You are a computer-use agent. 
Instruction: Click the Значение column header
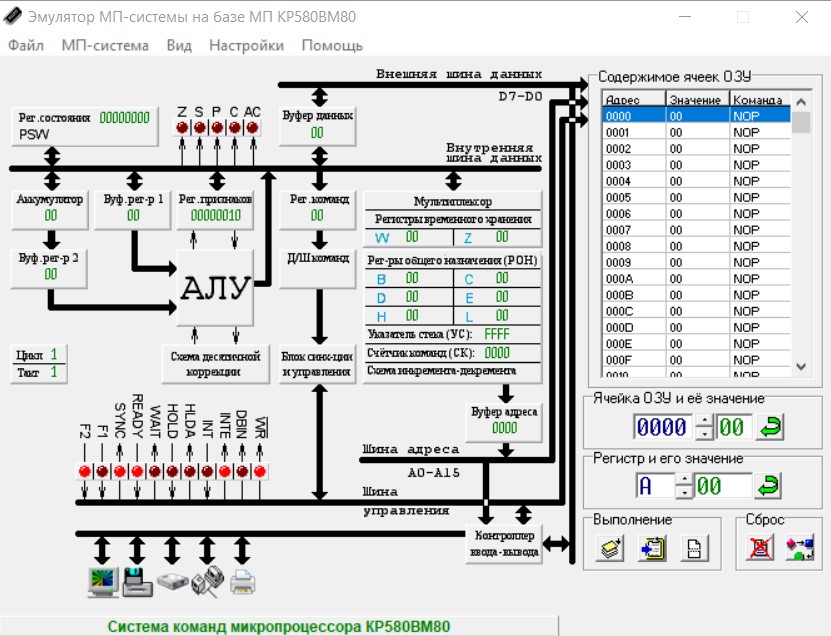[x=697, y=100]
